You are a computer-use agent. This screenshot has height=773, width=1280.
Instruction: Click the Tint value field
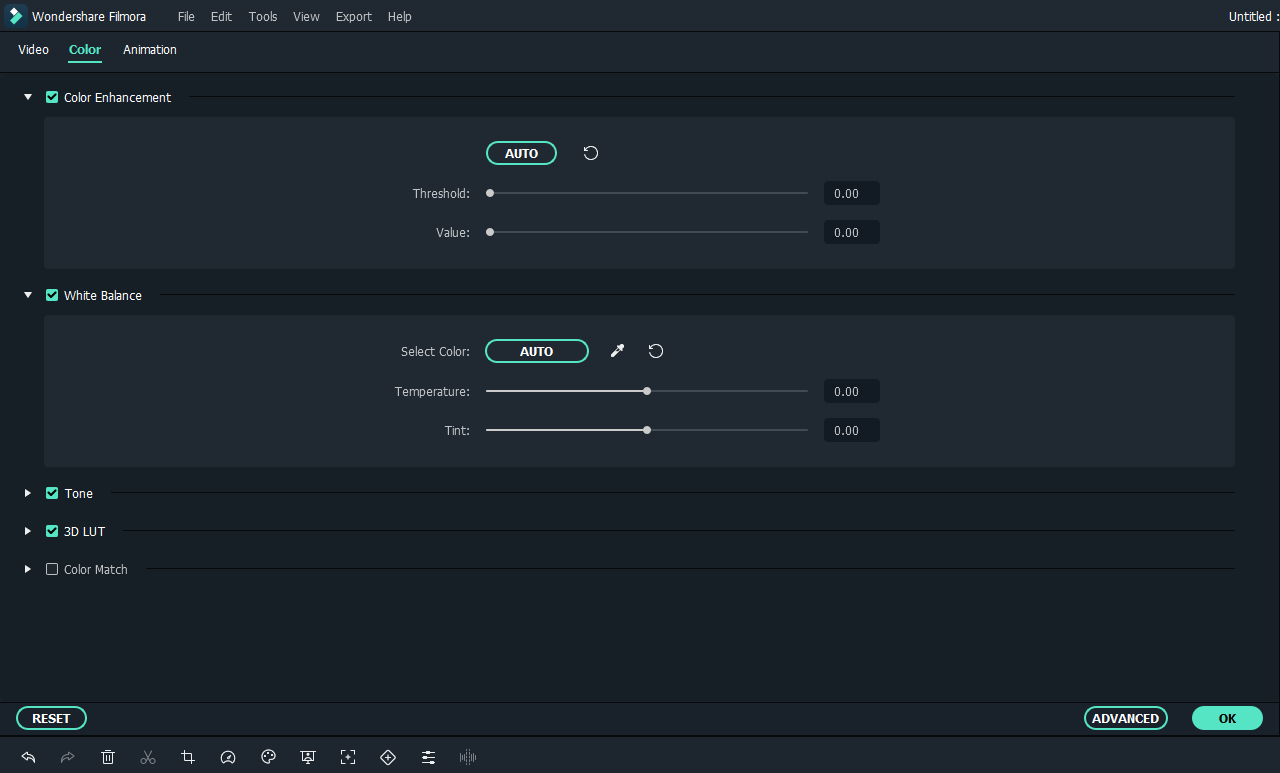[x=851, y=430]
